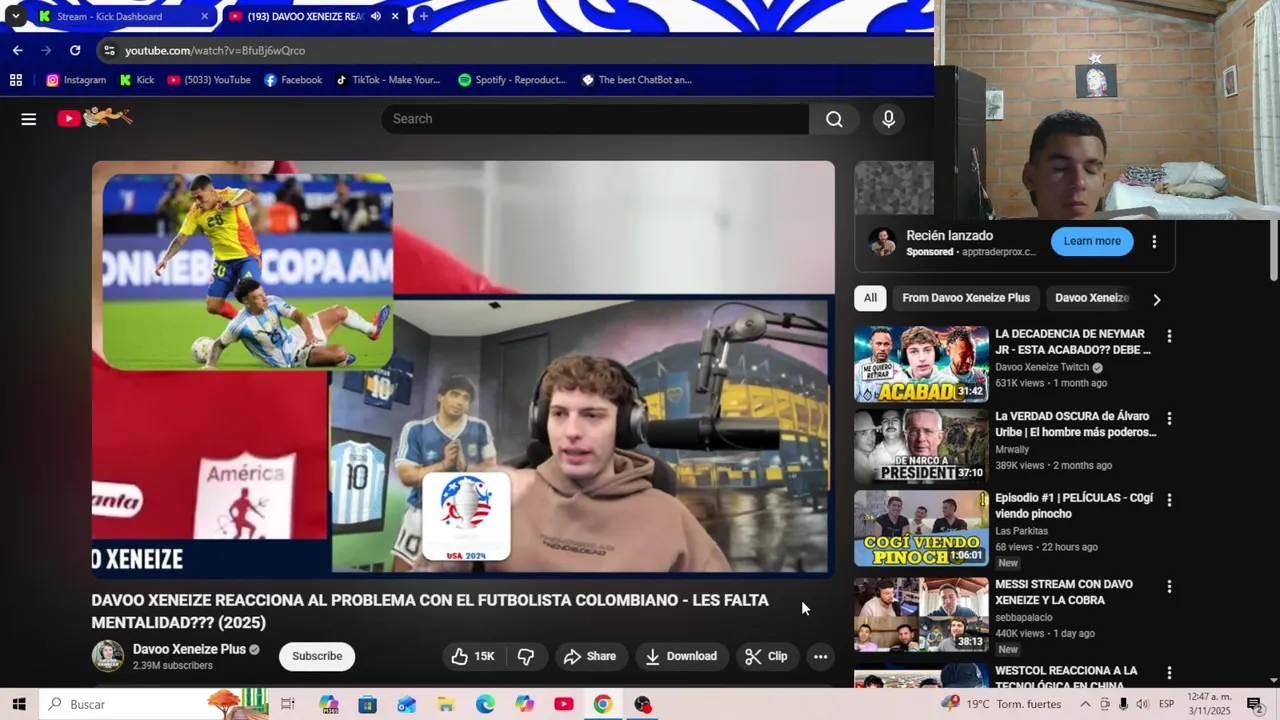The height and width of the screenshot is (720, 1280).
Task: Open the Cogí viendo Pinocho thumbnail
Action: (x=921, y=528)
